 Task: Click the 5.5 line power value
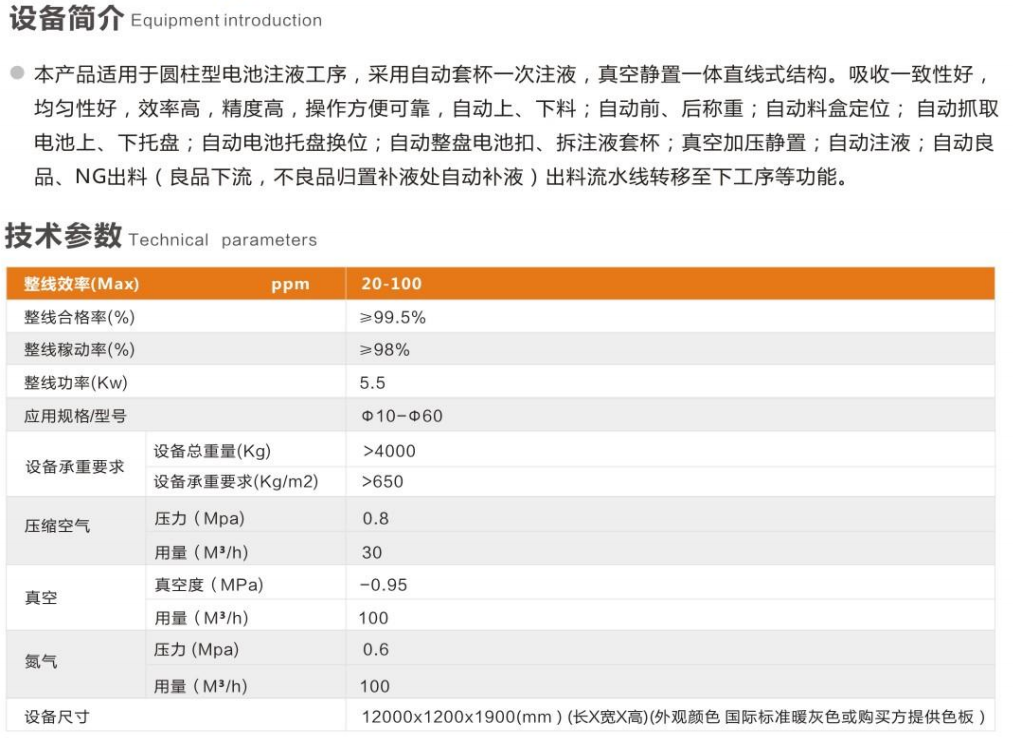[x=372, y=383]
